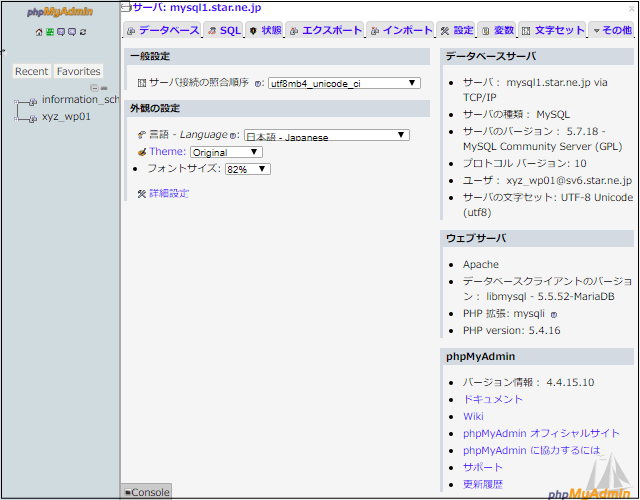Click the help icon next to サーバ接続の照合順序
Image resolution: width=640 pixels, height=500 pixels.
coord(258,84)
